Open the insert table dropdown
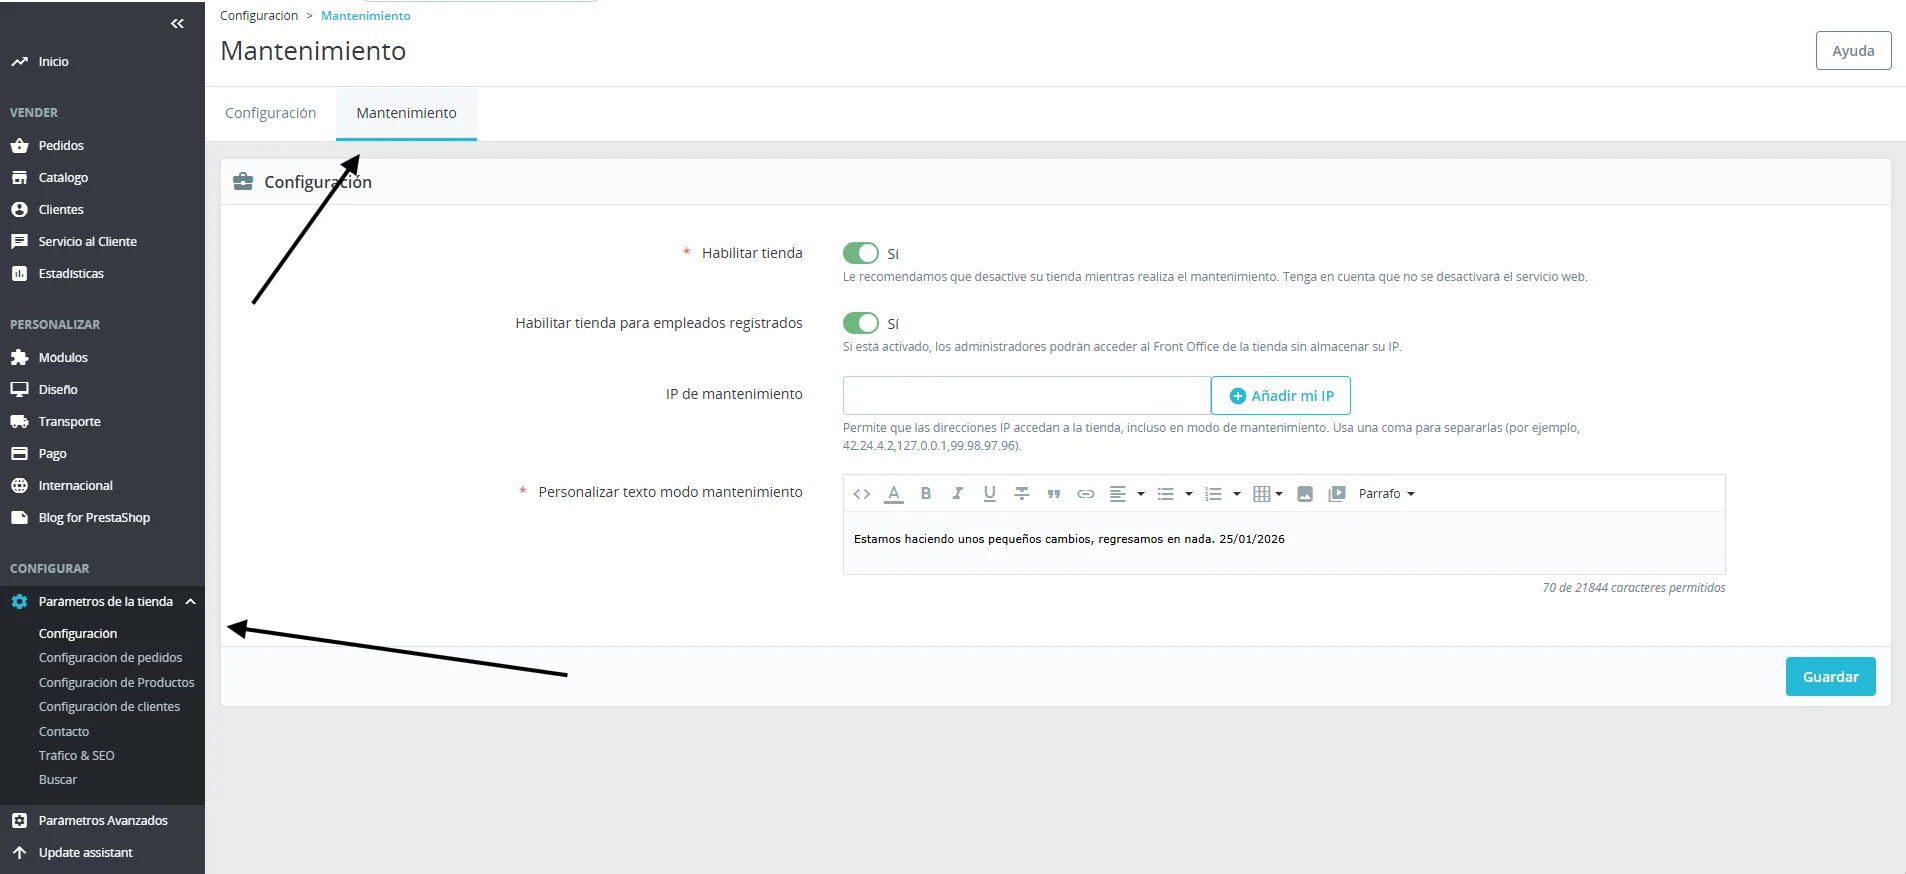The image size is (1906, 874). [x=1268, y=494]
